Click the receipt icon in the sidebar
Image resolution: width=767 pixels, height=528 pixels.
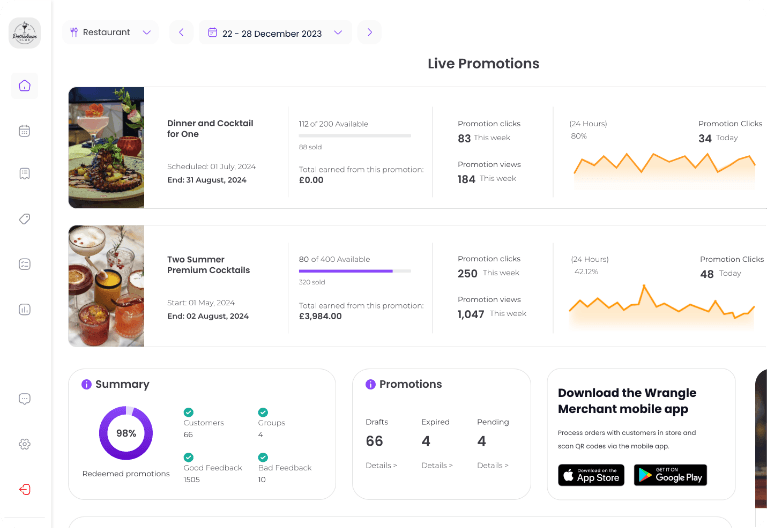tap(25, 174)
